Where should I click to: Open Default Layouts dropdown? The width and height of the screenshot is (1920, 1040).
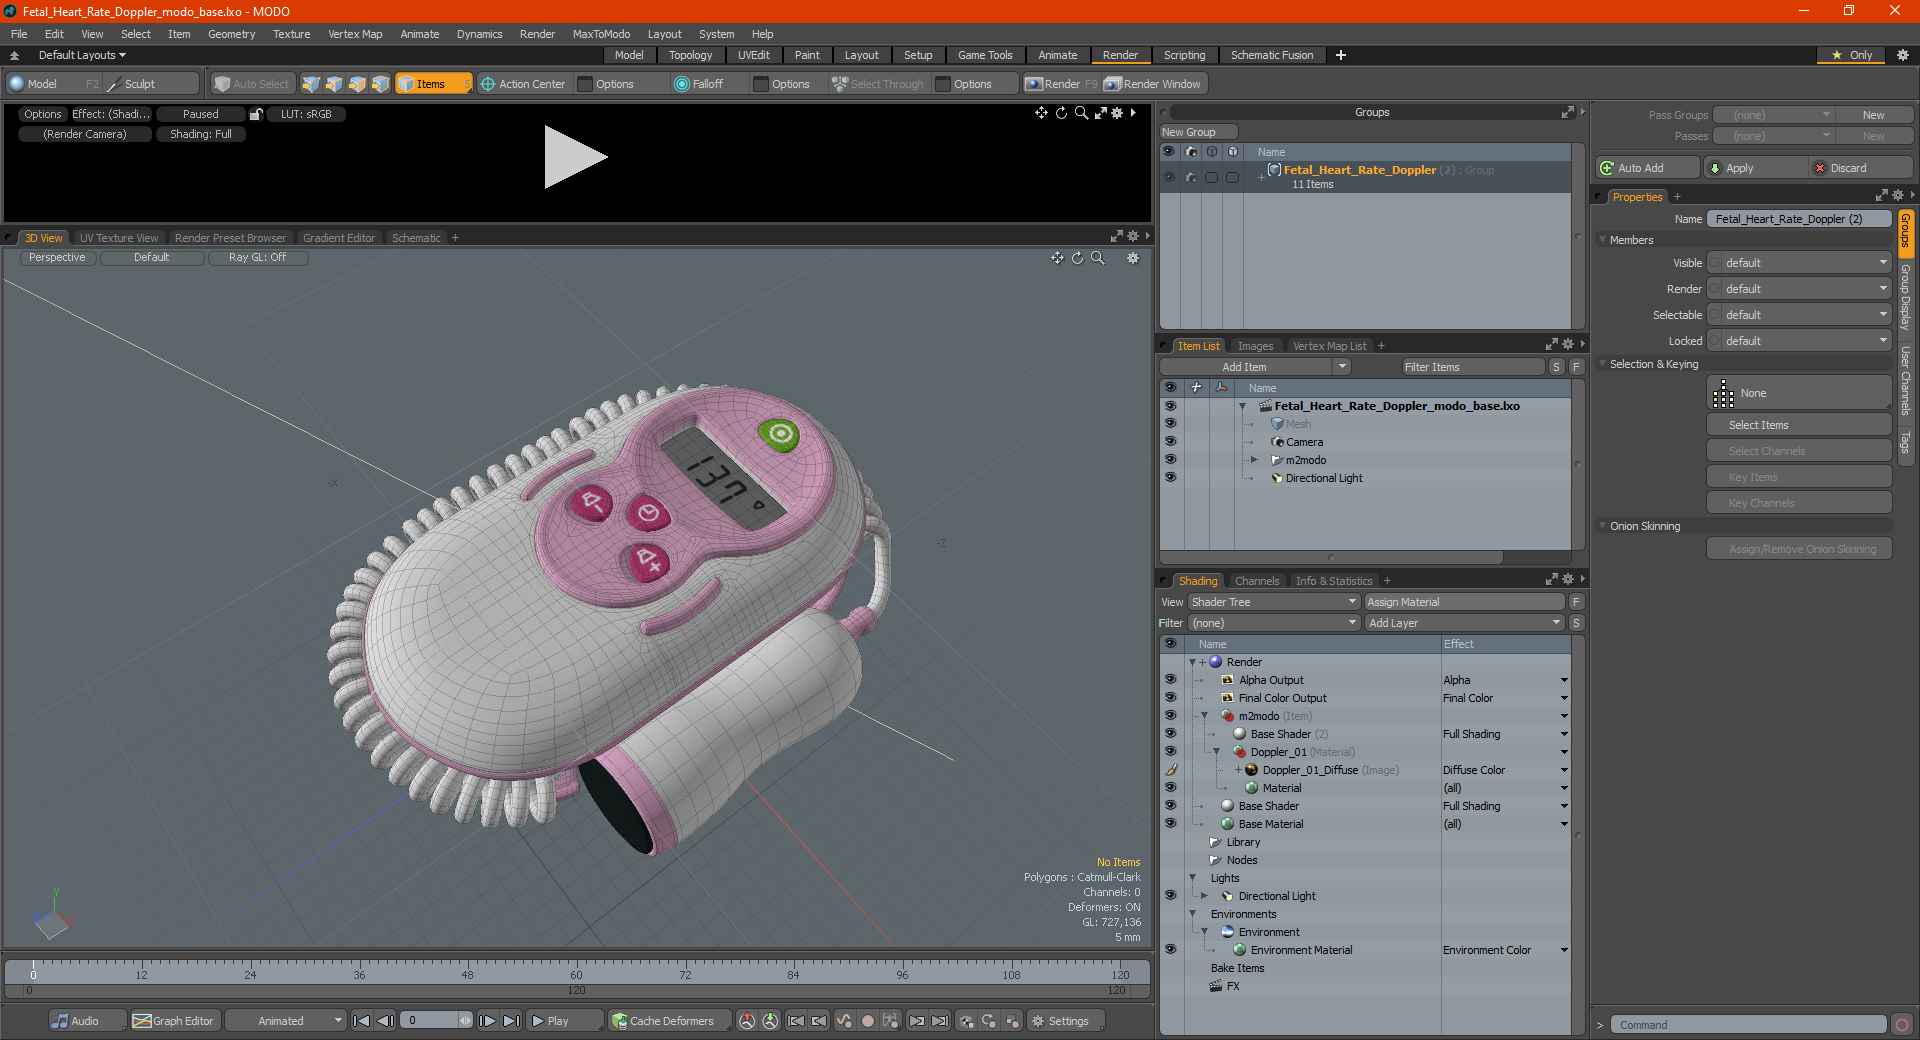[x=82, y=55]
